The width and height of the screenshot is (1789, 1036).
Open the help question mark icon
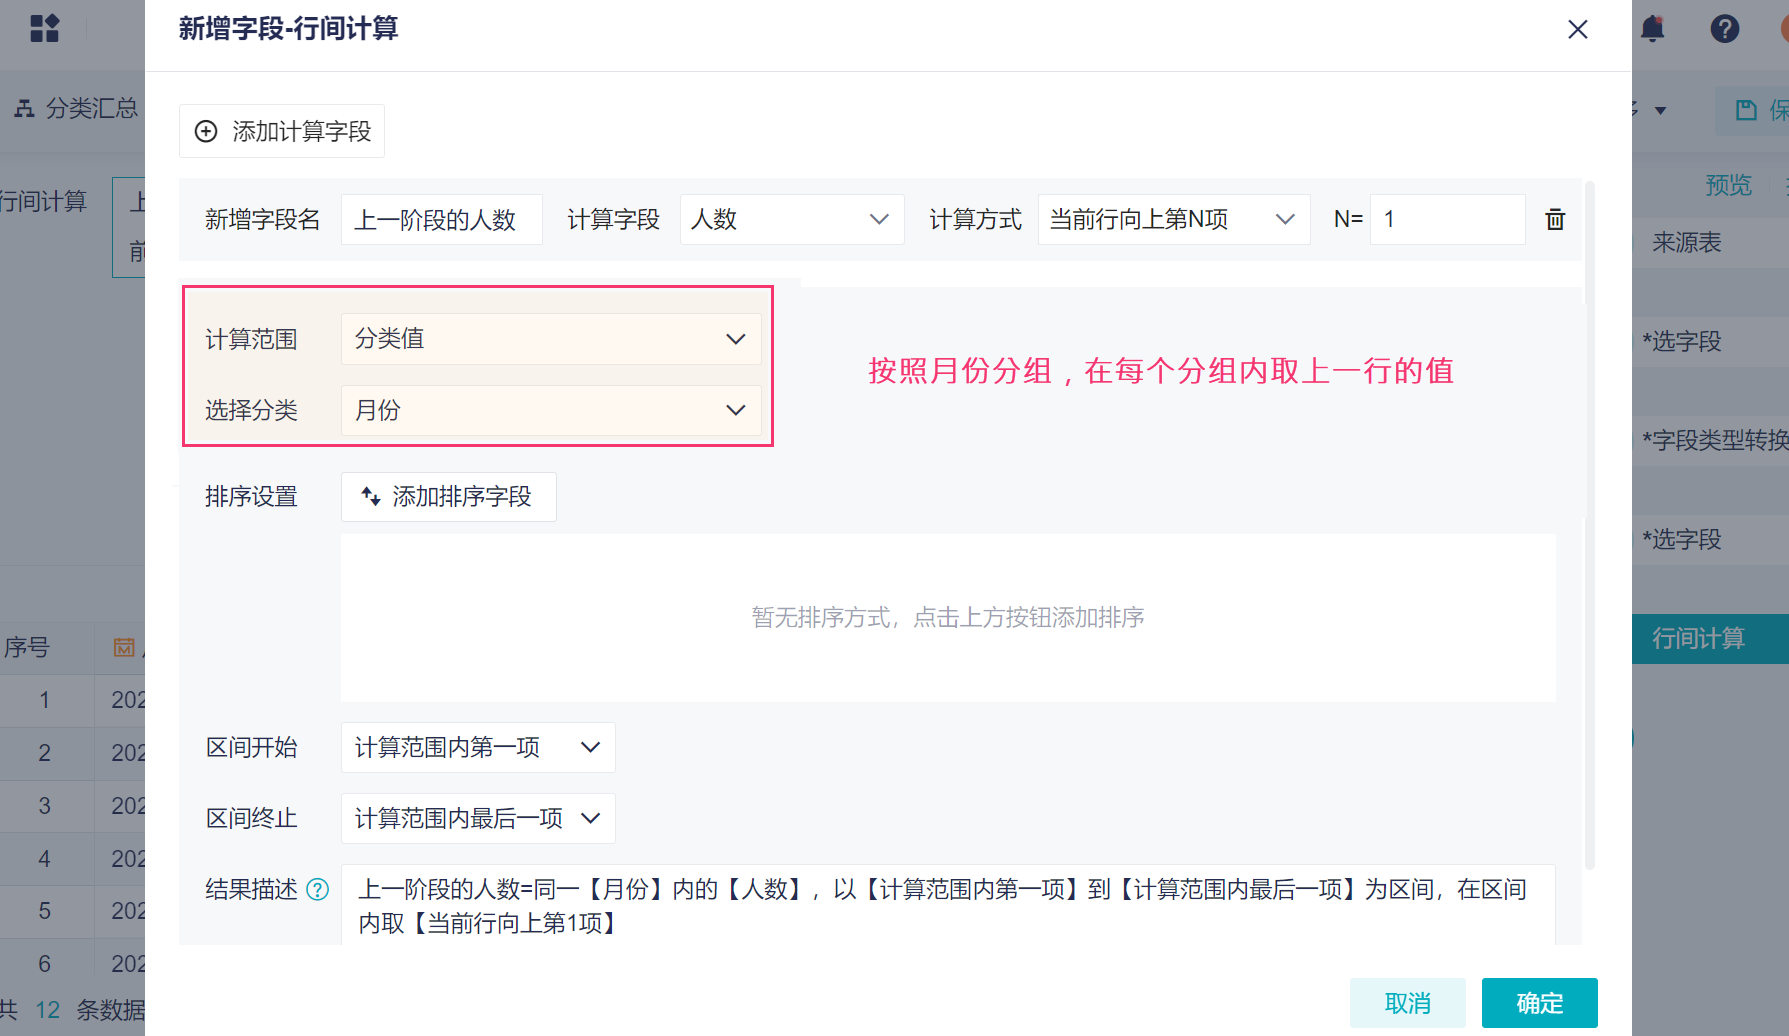pos(1725,29)
